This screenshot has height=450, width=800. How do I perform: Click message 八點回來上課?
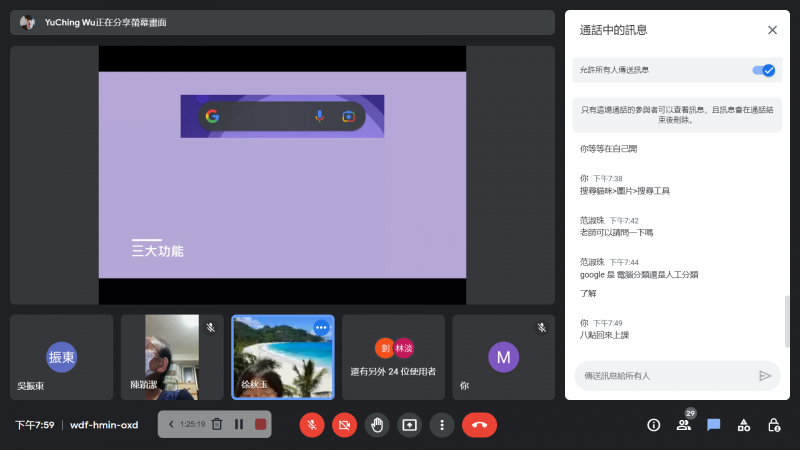[604, 335]
